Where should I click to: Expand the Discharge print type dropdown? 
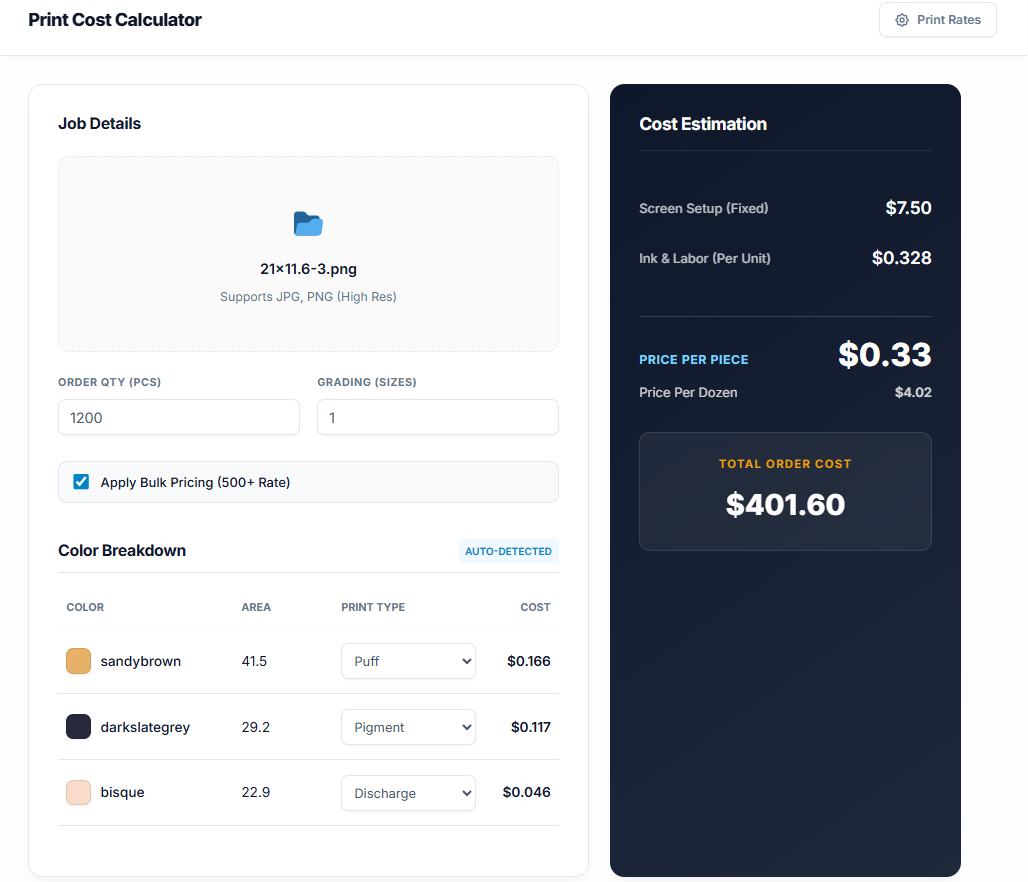[x=408, y=793]
